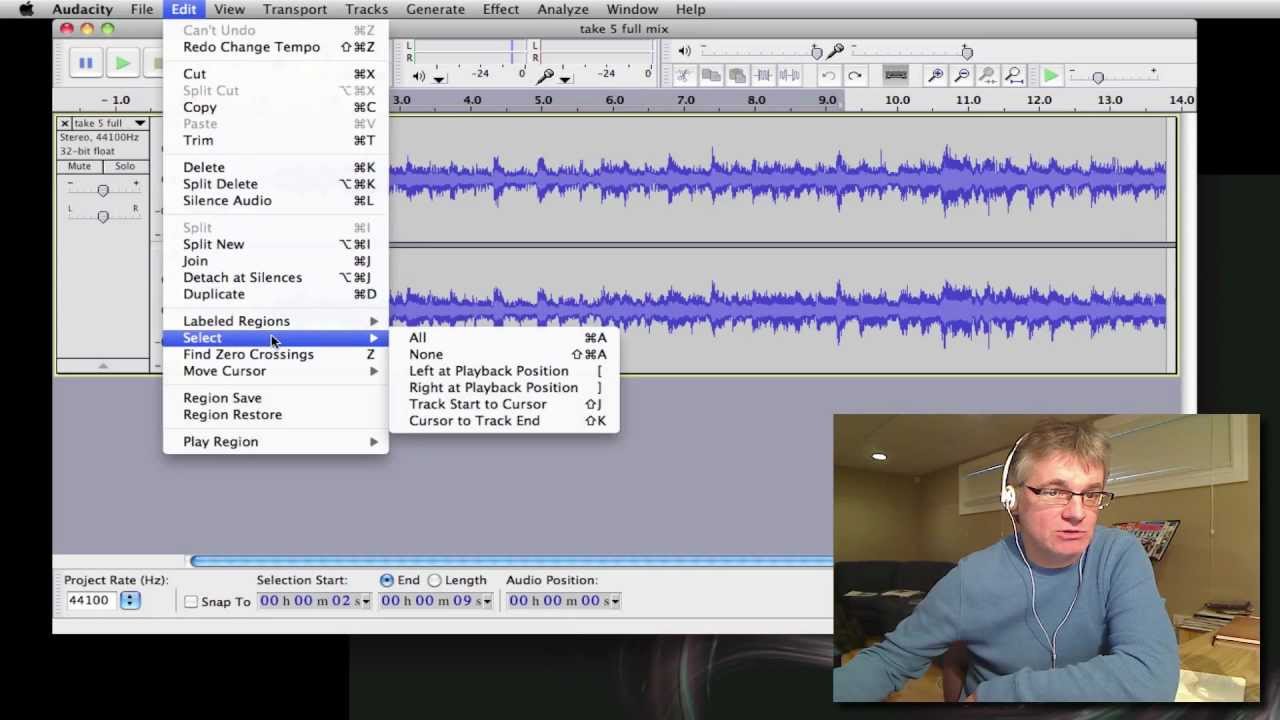
Task: Click the Cut scissors toolbar icon
Action: pos(684,76)
